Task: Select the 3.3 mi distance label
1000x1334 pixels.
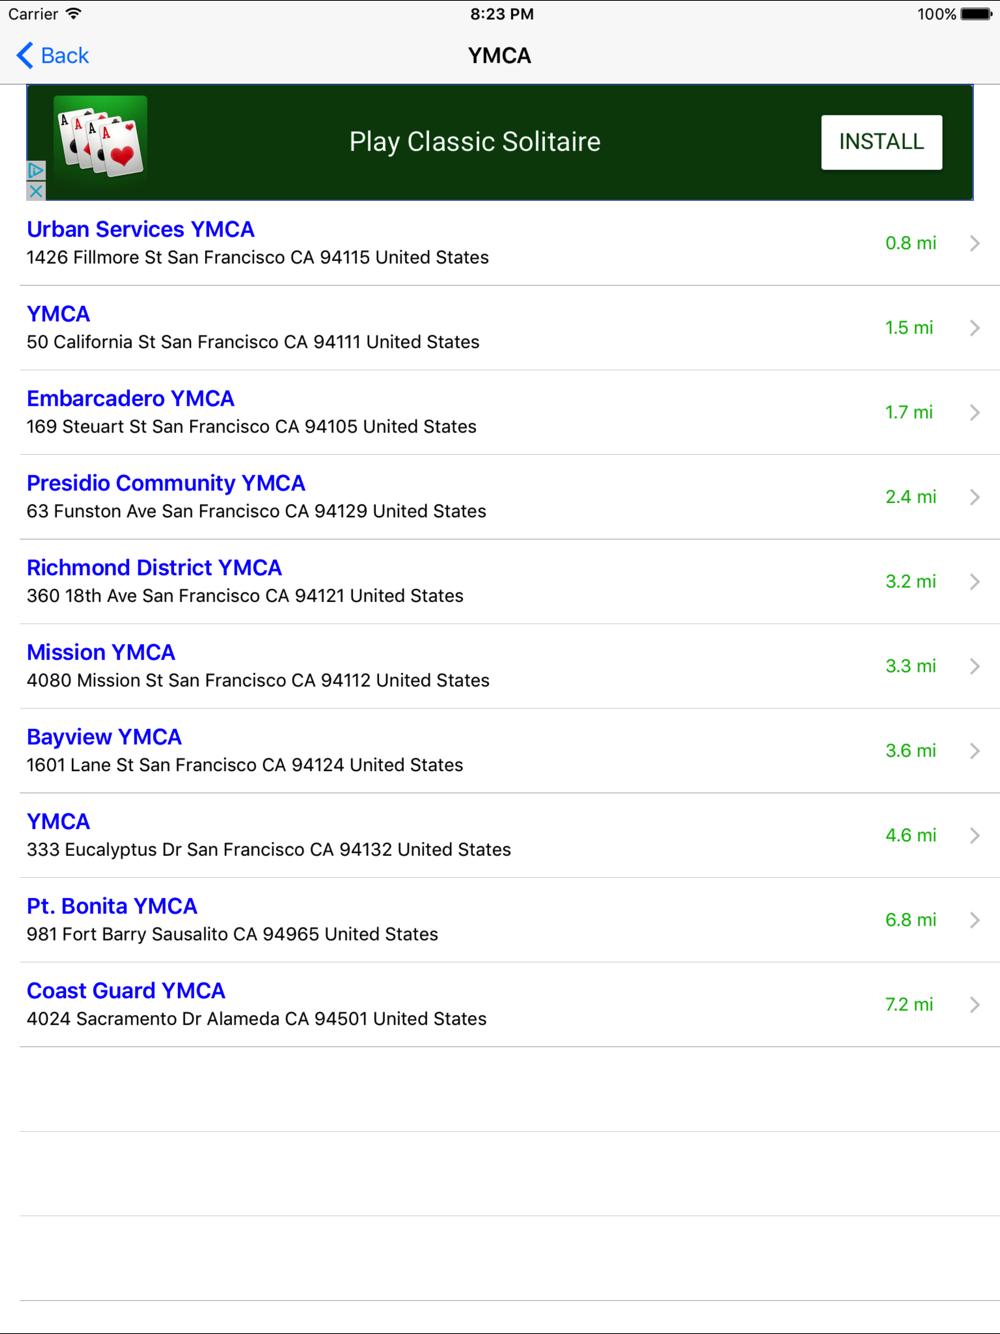Action: point(910,666)
